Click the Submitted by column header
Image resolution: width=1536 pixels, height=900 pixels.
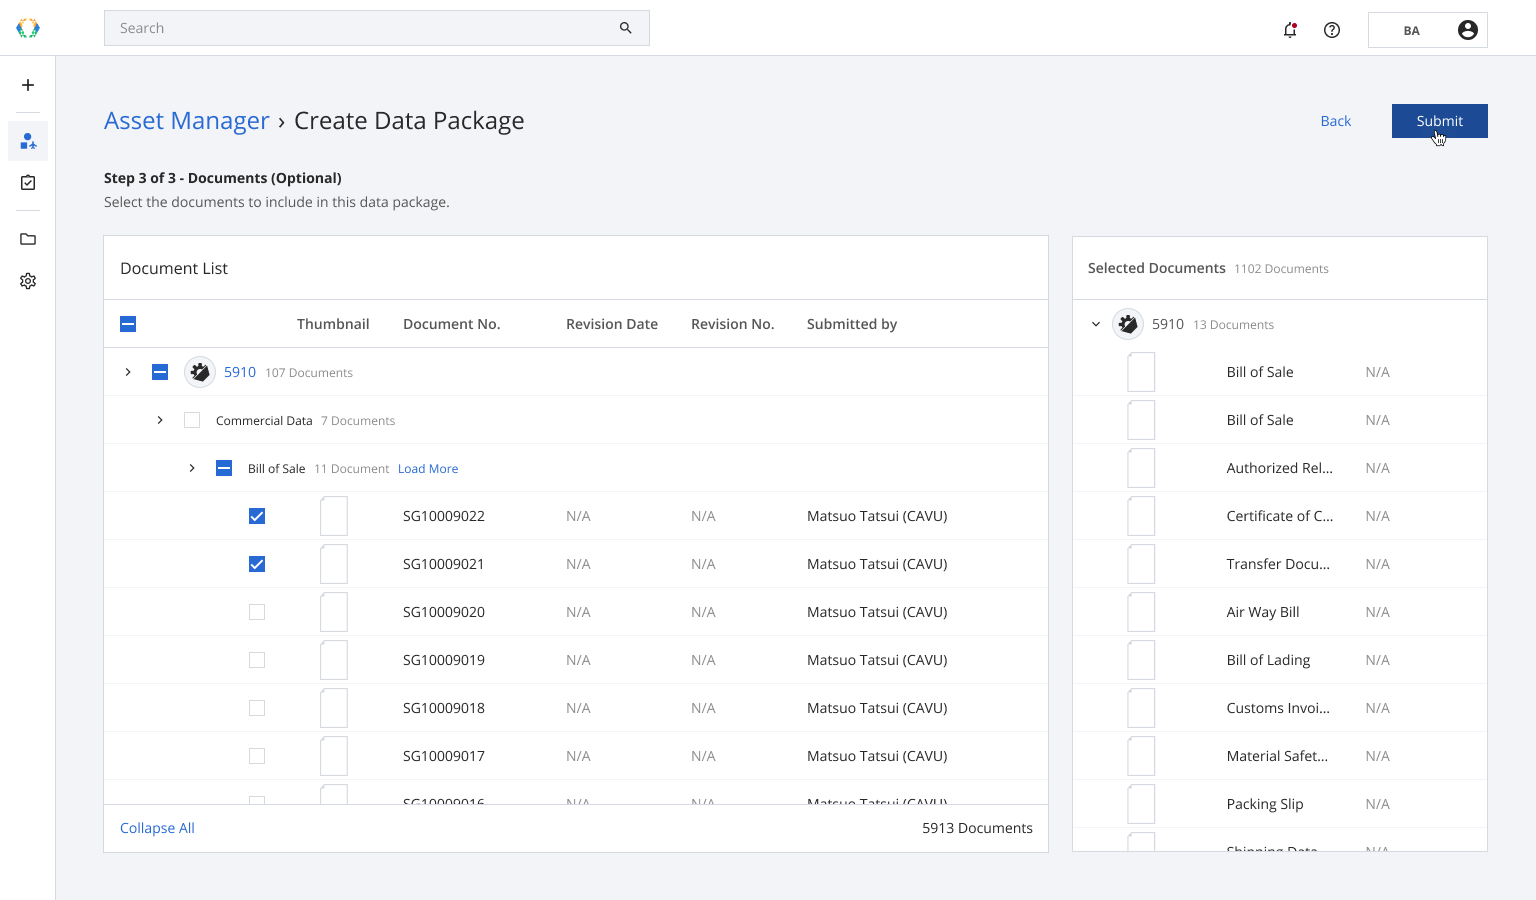tap(852, 324)
